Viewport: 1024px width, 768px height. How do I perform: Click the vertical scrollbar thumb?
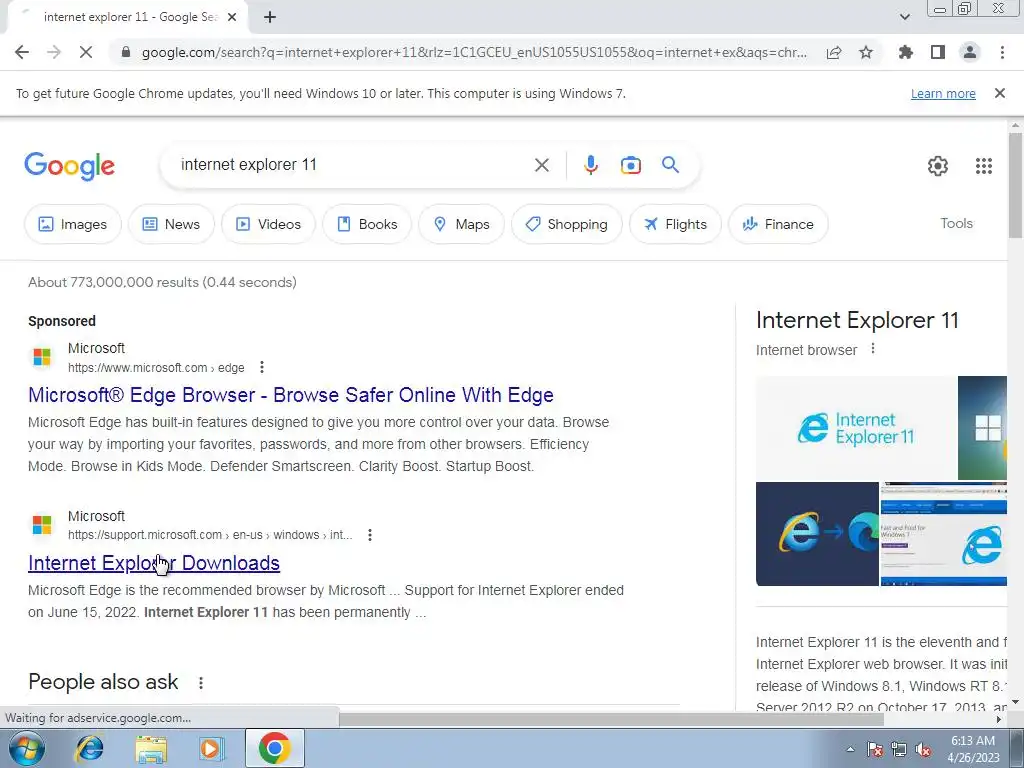(x=1015, y=185)
